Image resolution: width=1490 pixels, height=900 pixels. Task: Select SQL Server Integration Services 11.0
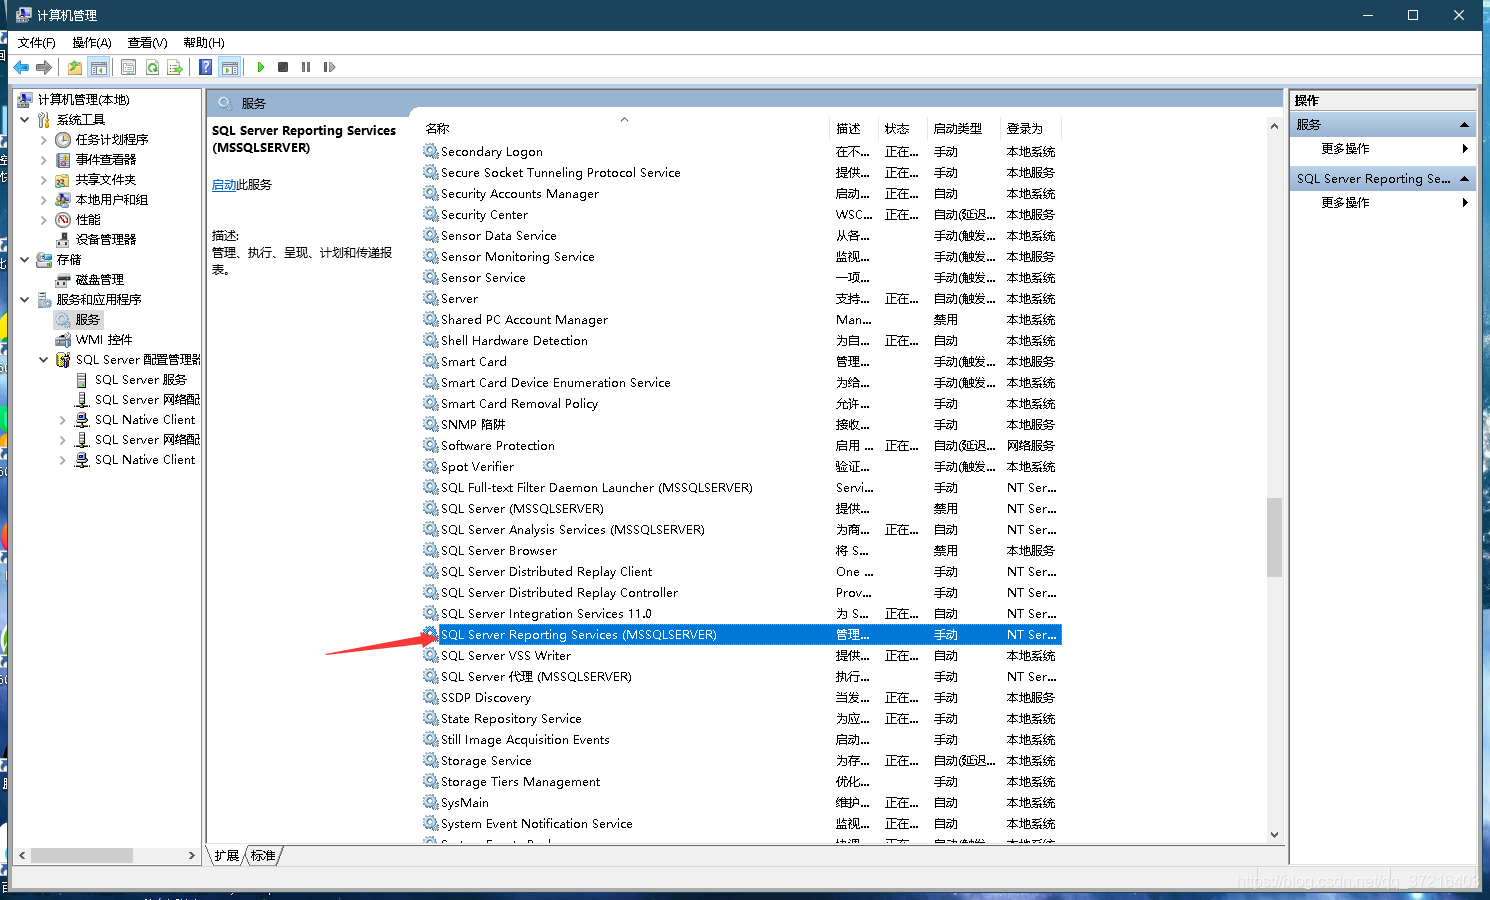click(546, 614)
